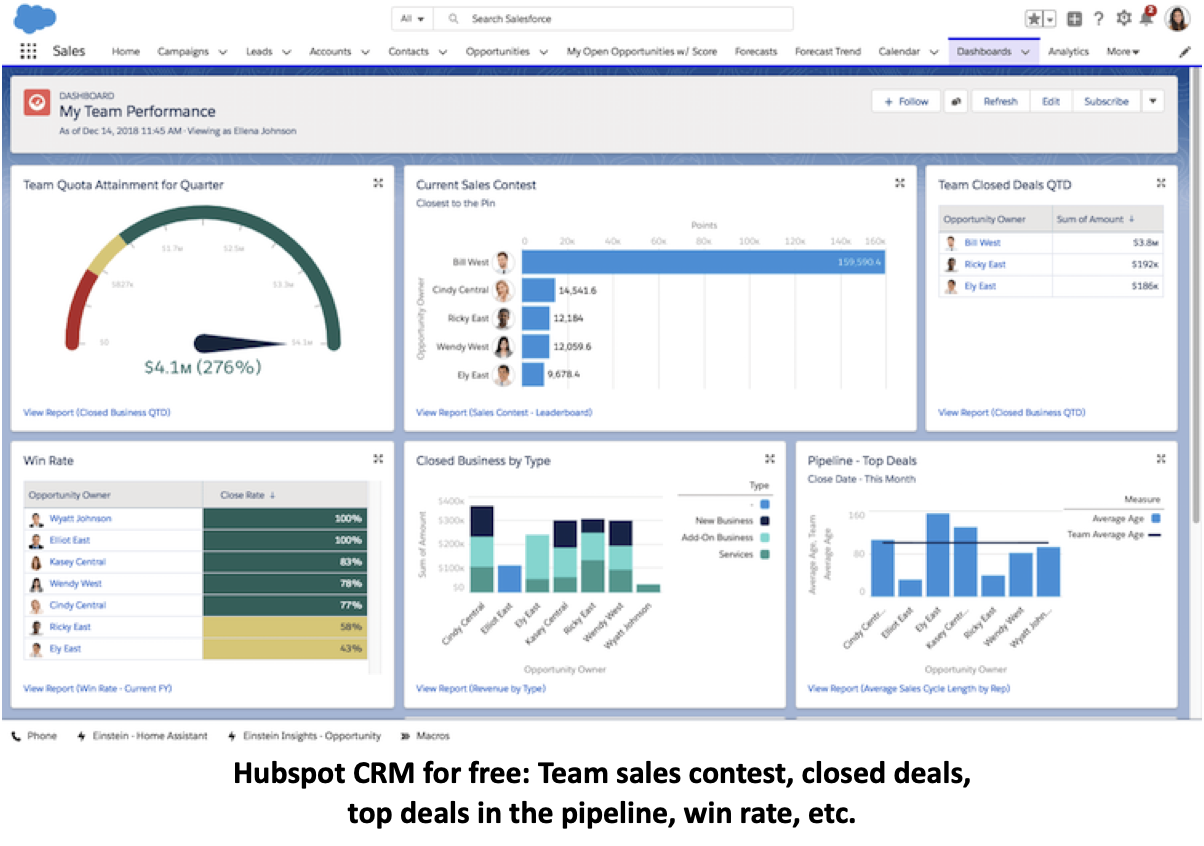The height and width of the screenshot is (846, 1204).
Task: Click Bill West's 159,590.4 points bar
Action: (703, 263)
